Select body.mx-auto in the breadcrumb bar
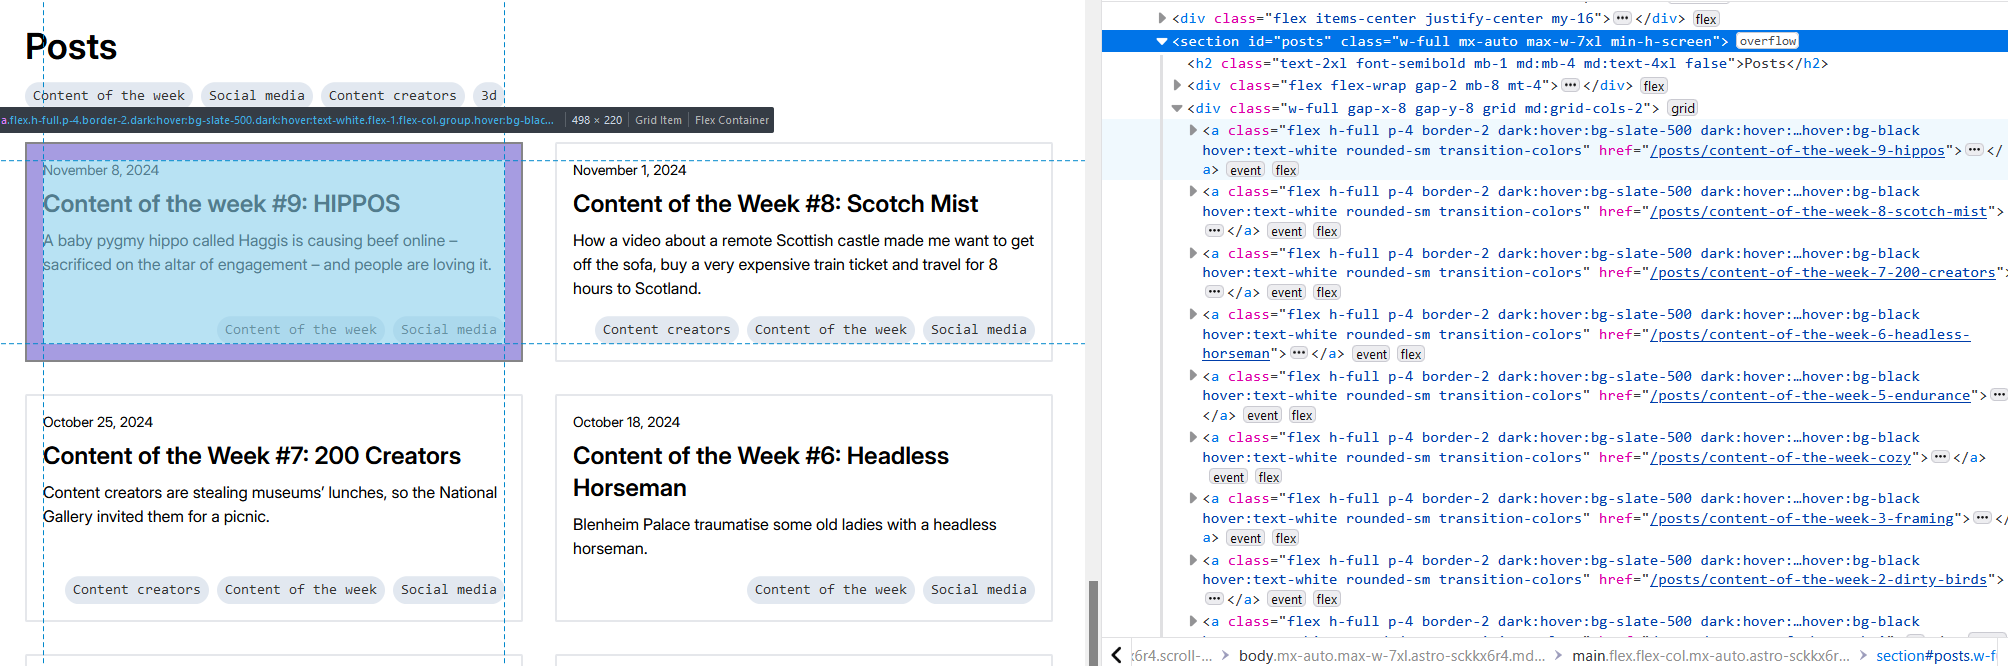The width and height of the screenshot is (2008, 666). (x=1390, y=656)
